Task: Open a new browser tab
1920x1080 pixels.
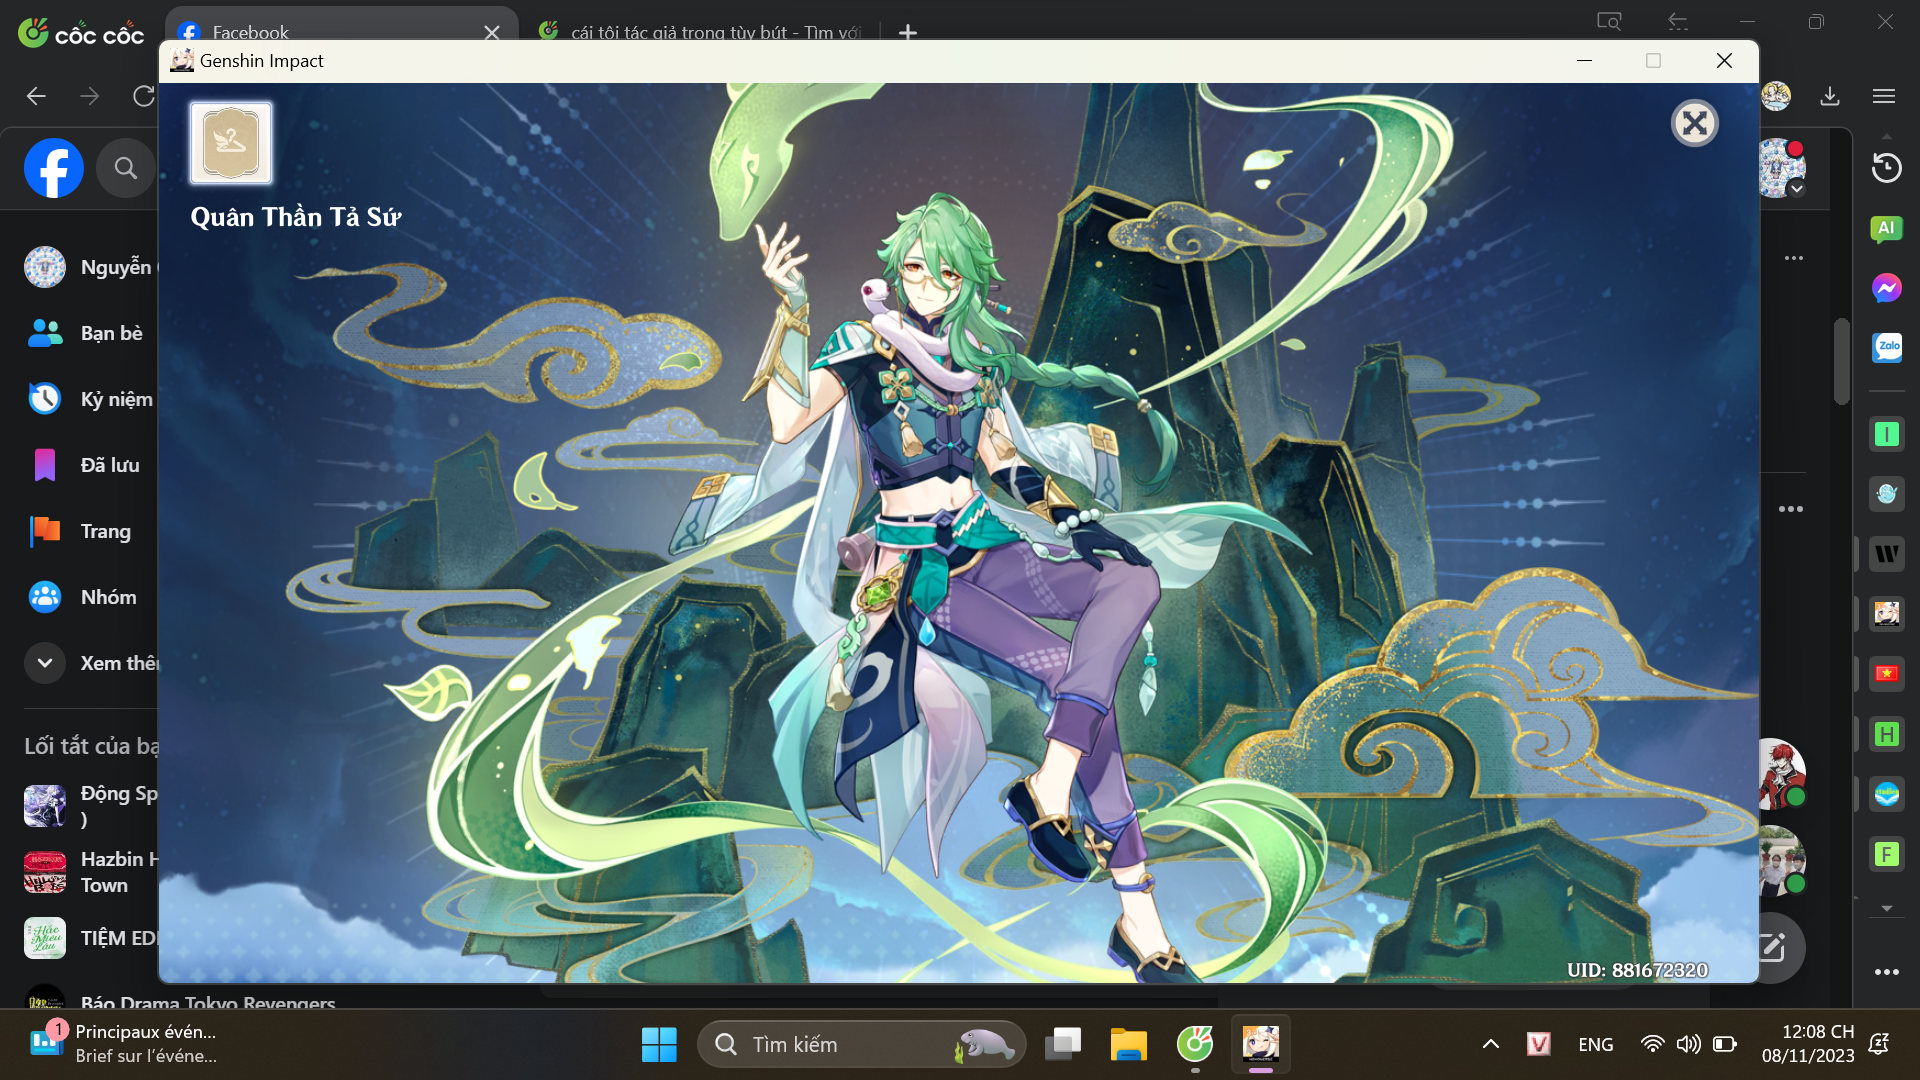Action: (907, 32)
